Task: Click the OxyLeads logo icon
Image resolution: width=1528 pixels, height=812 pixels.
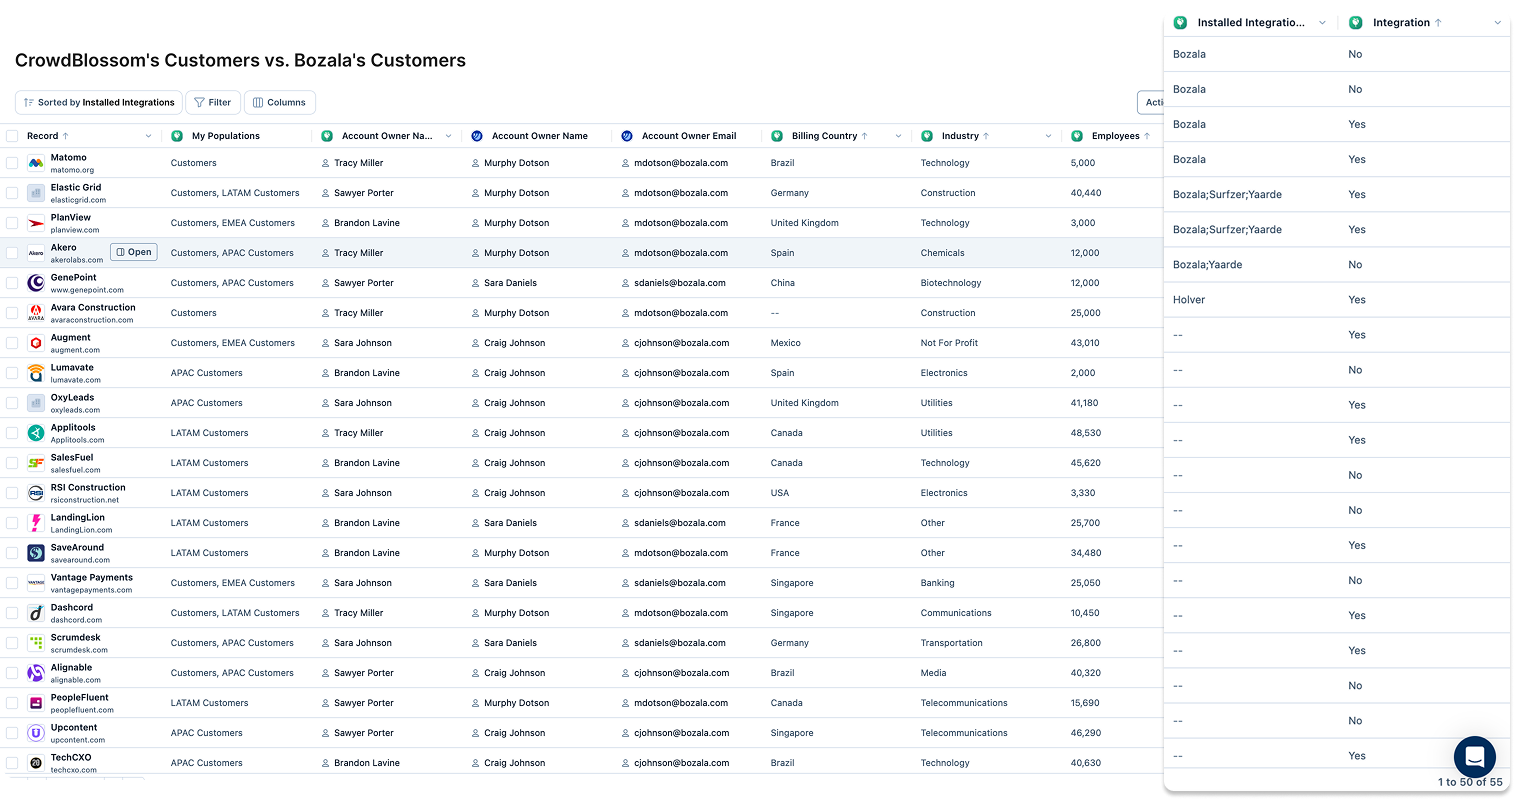Action: [x=36, y=403]
